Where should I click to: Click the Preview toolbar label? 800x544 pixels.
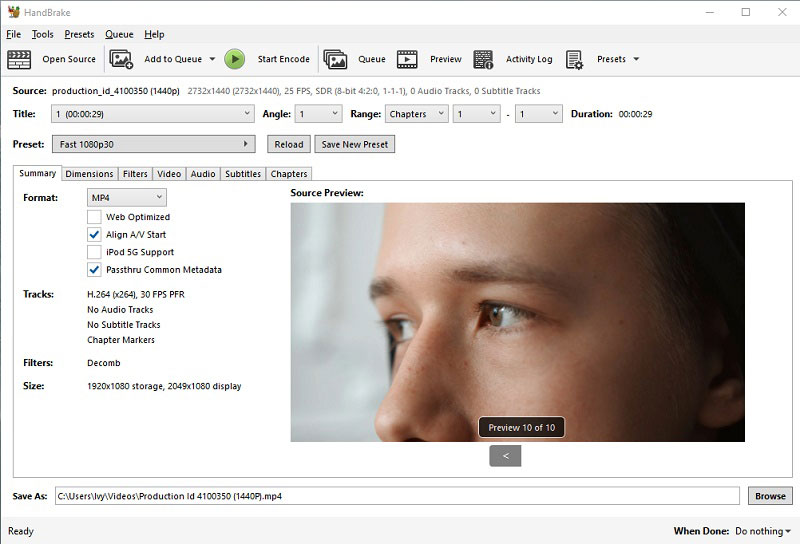[x=445, y=59]
